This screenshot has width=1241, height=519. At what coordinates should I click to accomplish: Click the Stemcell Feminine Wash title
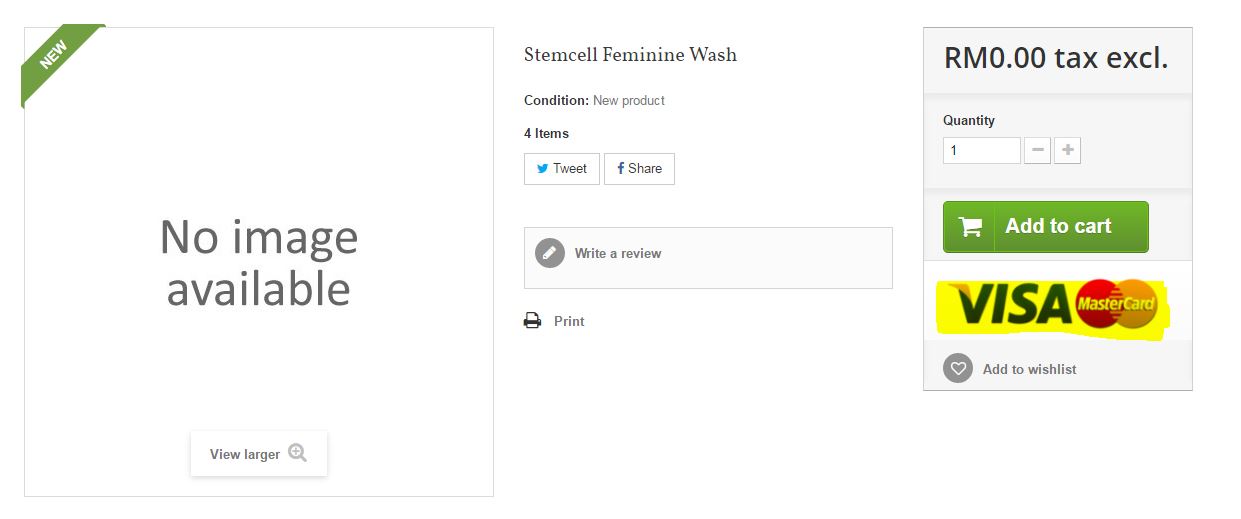coord(630,55)
